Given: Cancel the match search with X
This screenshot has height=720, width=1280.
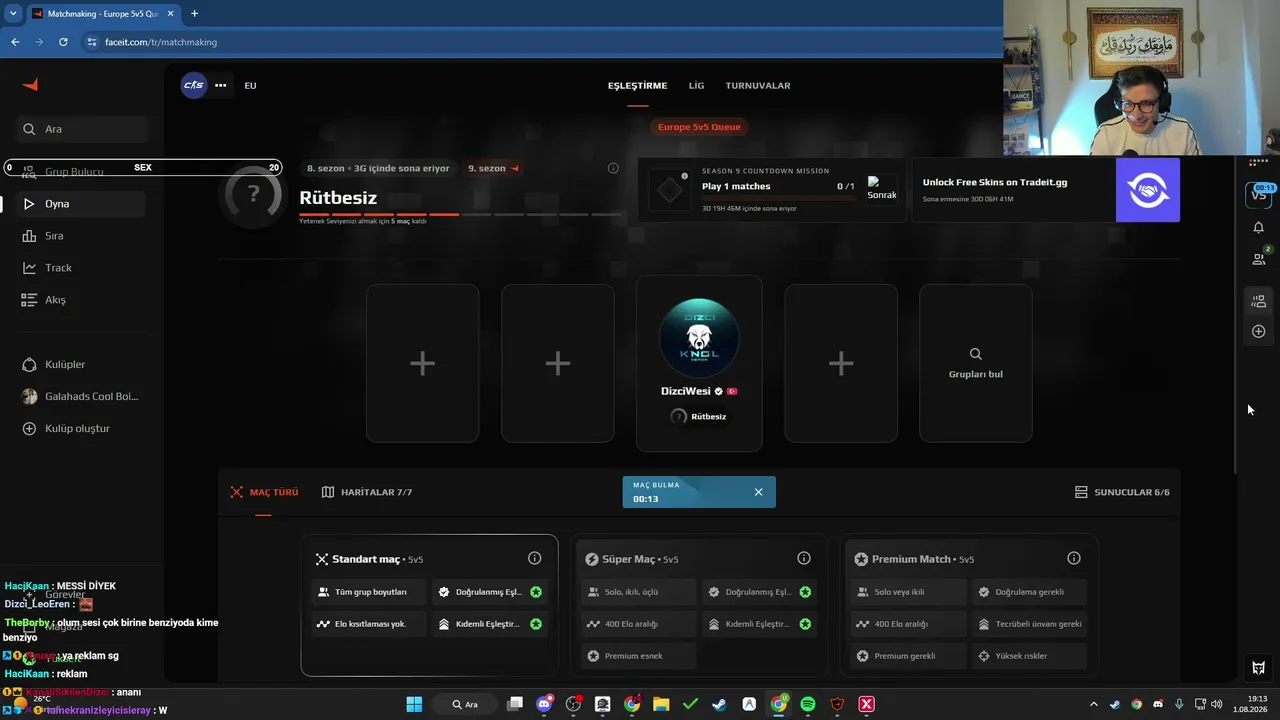Looking at the screenshot, I should coord(758,492).
